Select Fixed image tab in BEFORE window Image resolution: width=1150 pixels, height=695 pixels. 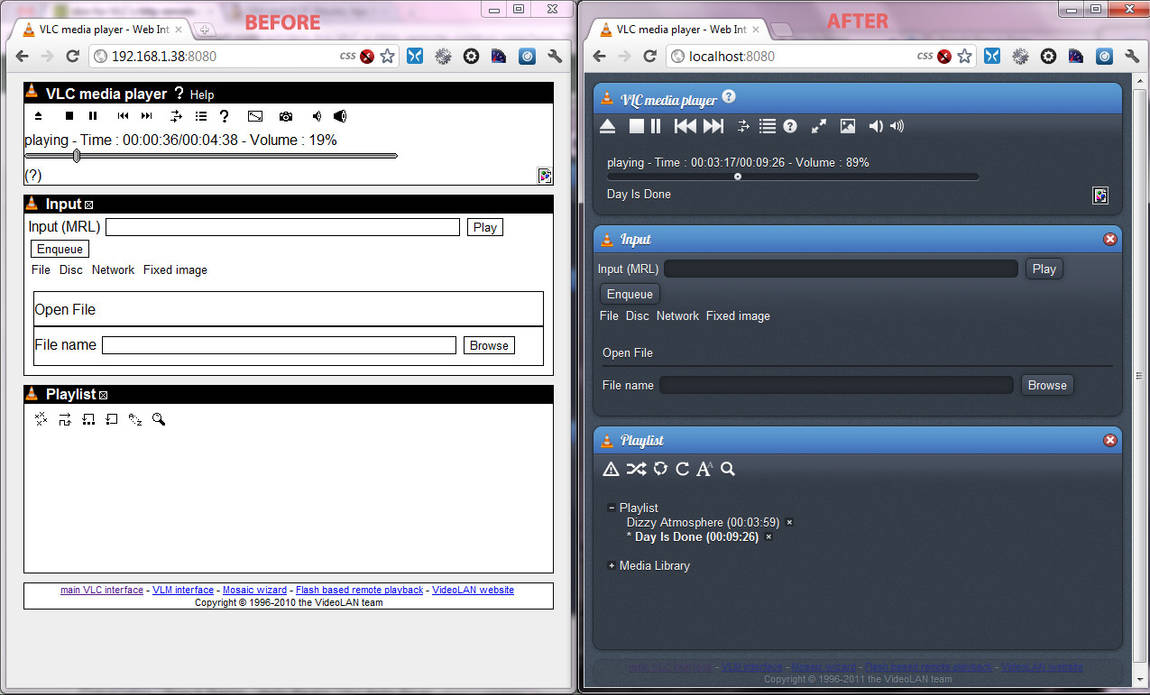pyautogui.click(x=175, y=270)
